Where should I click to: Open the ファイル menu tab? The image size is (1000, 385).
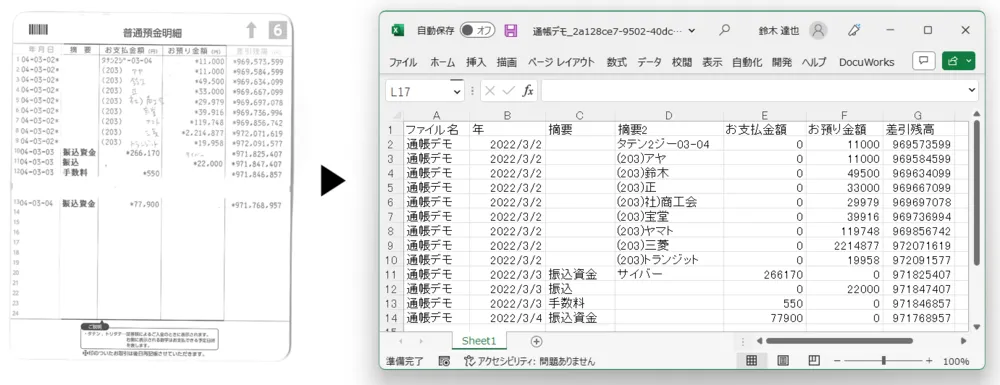tap(403, 62)
